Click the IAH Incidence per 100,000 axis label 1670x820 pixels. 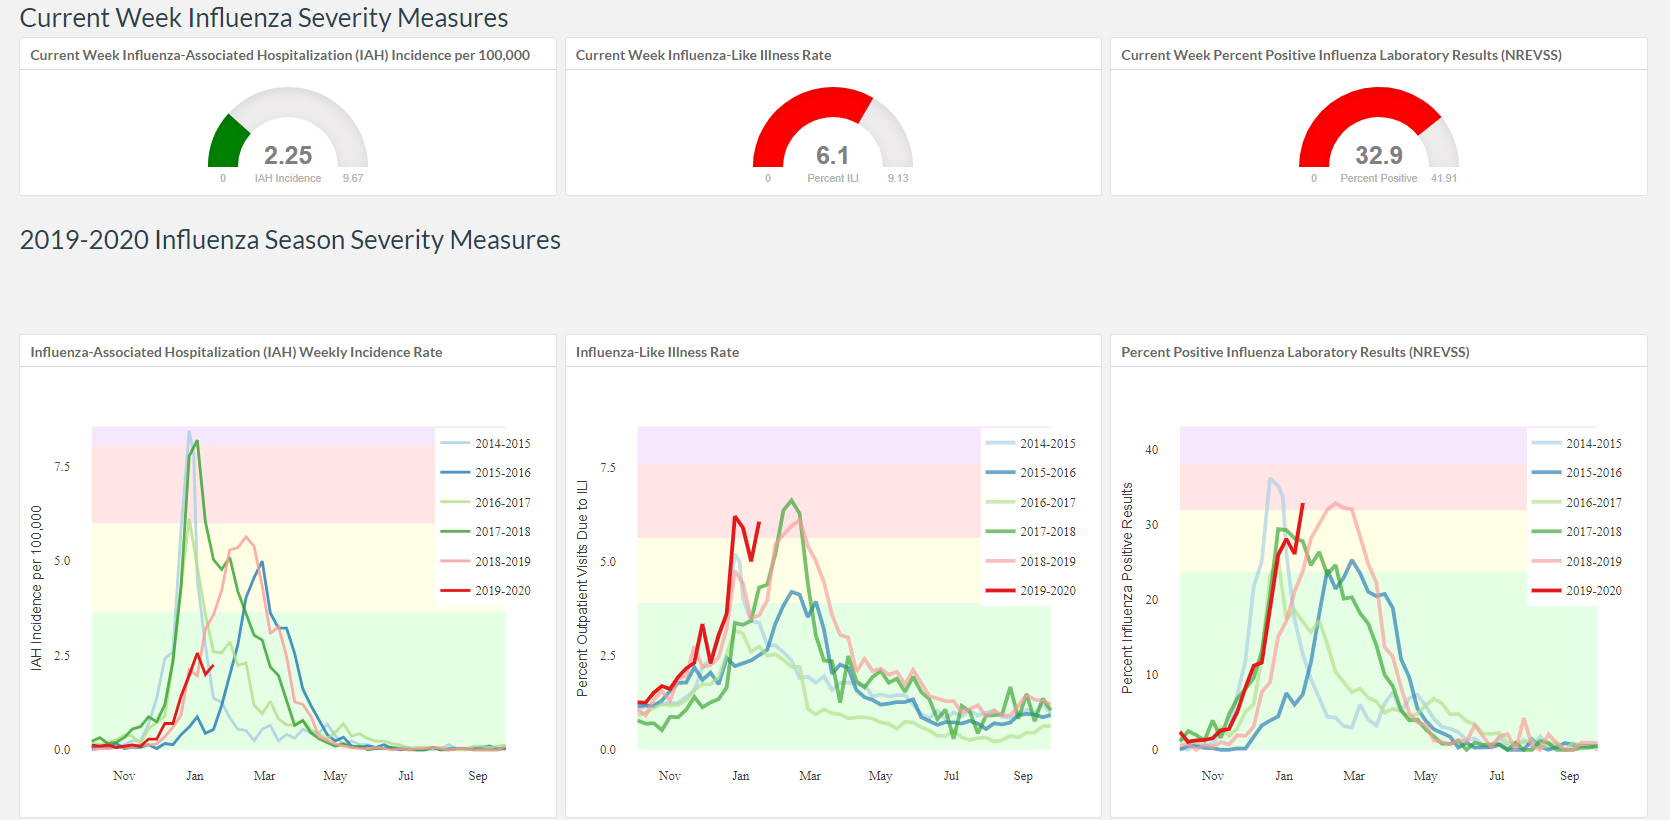pos(37,587)
